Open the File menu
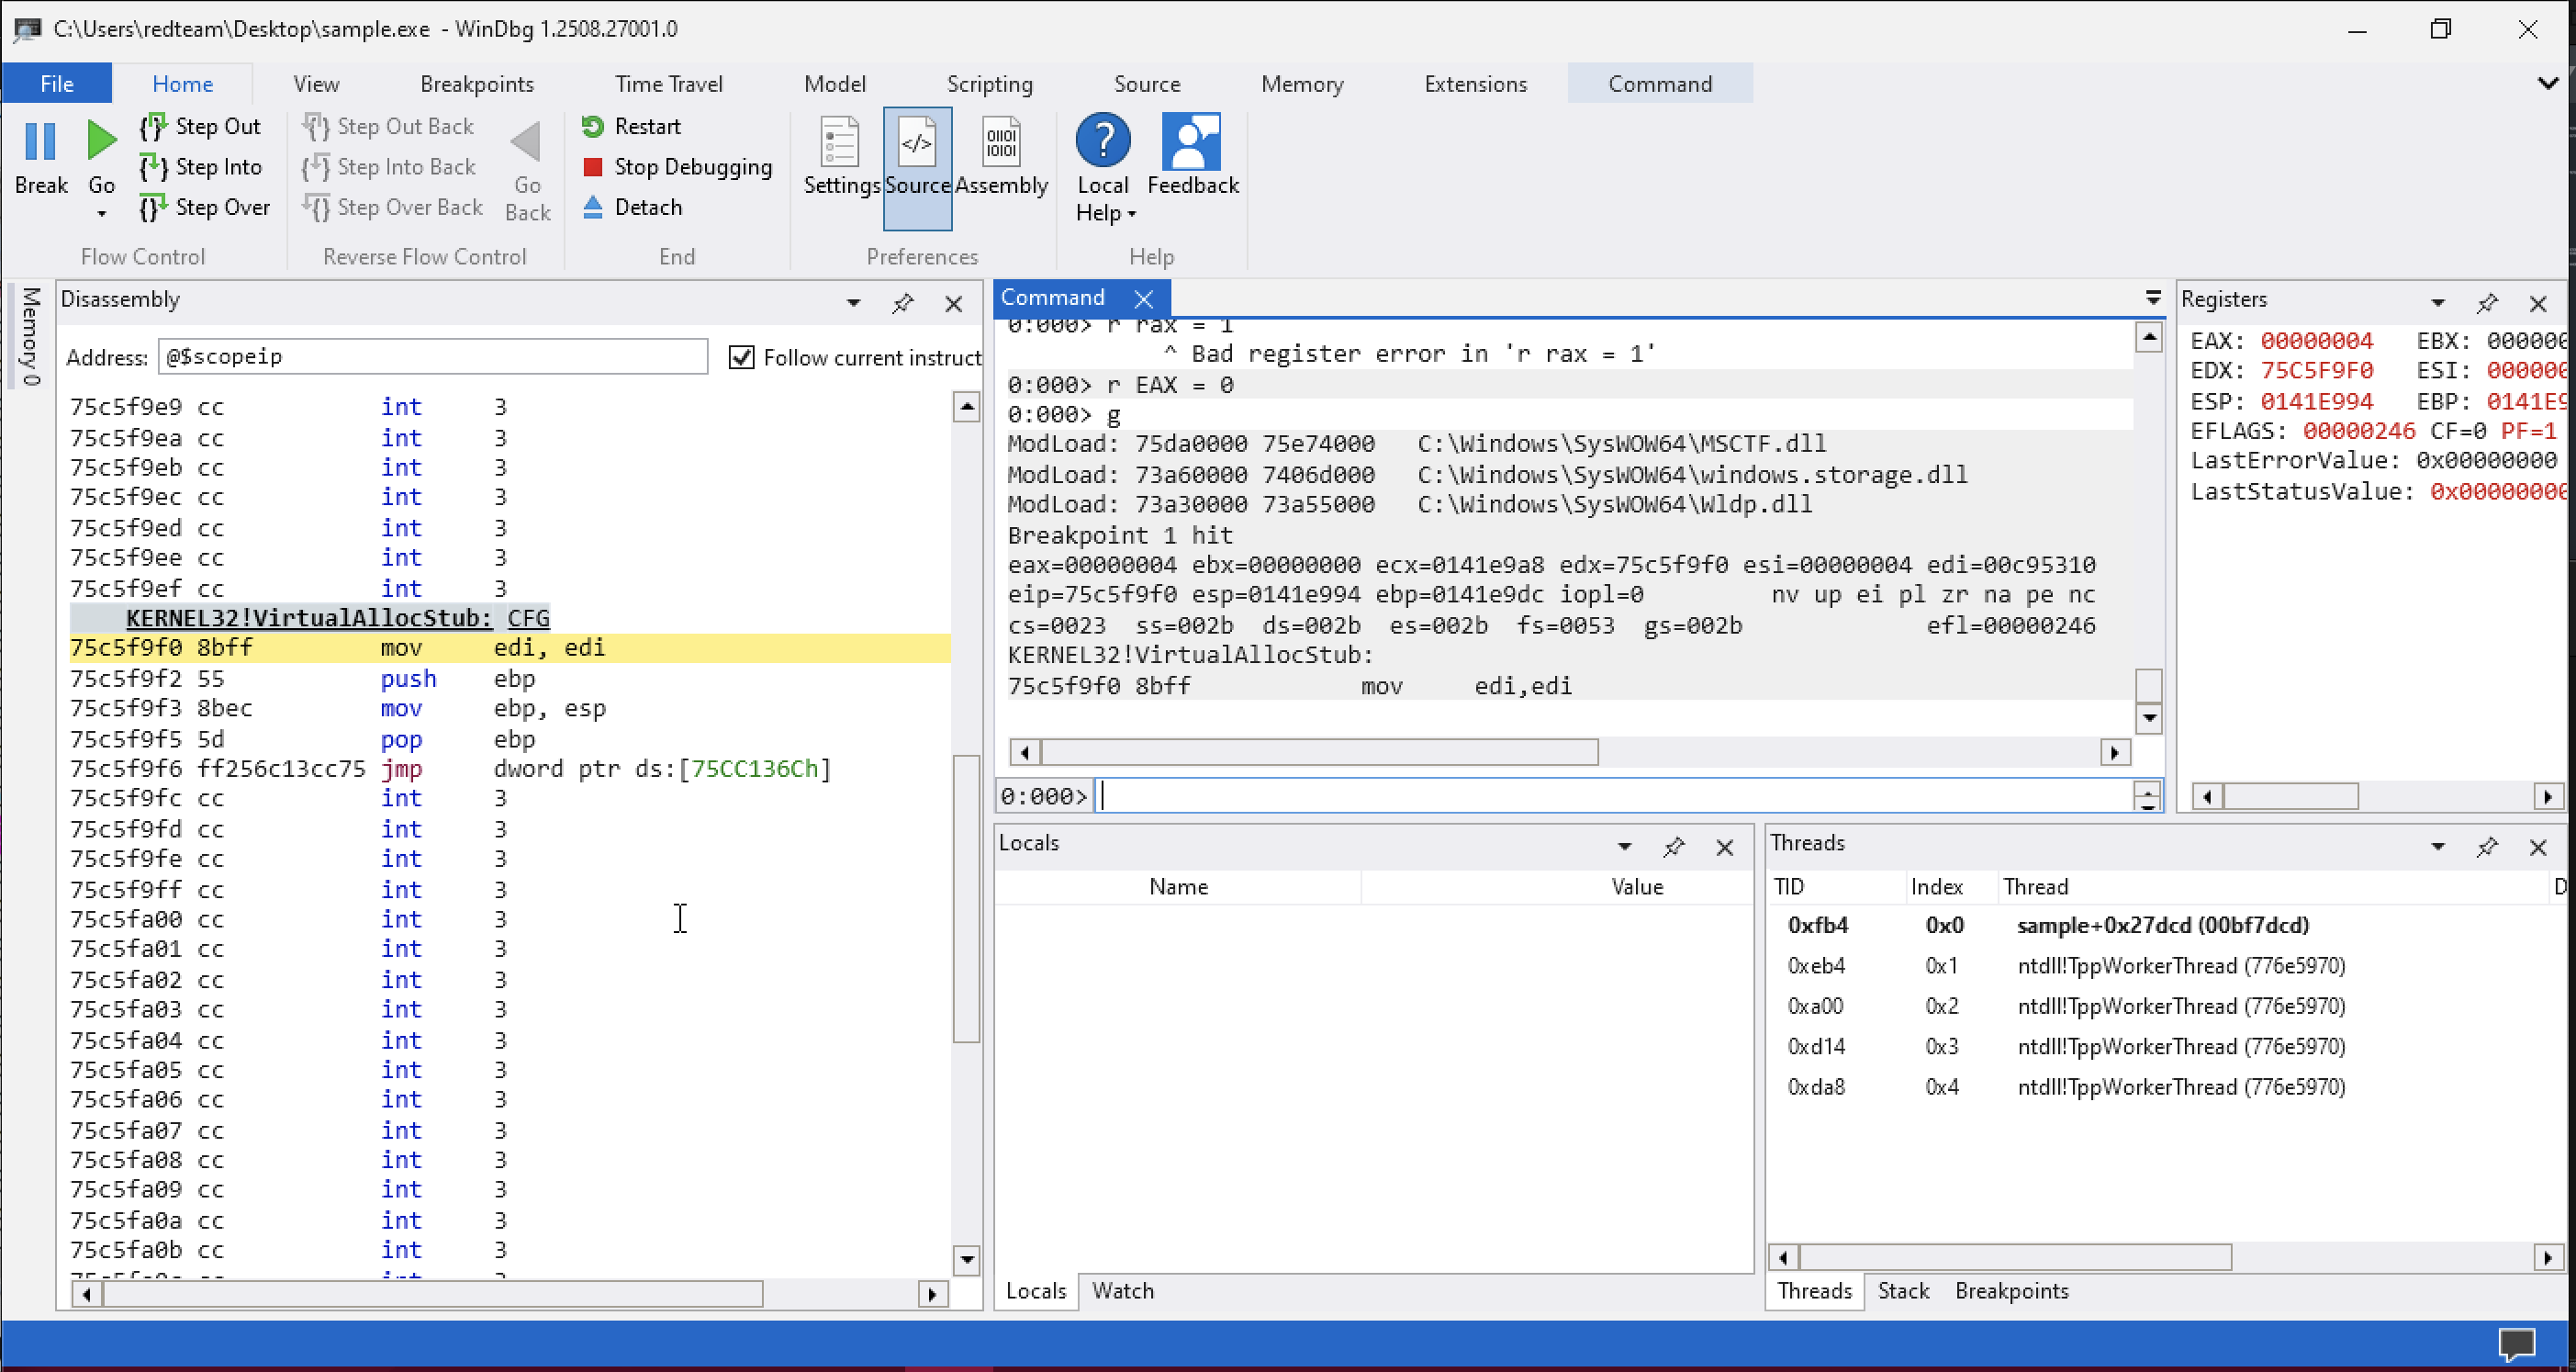The width and height of the screenshot is (2576, 1372). pyautogui.click(x=57, y=84)
